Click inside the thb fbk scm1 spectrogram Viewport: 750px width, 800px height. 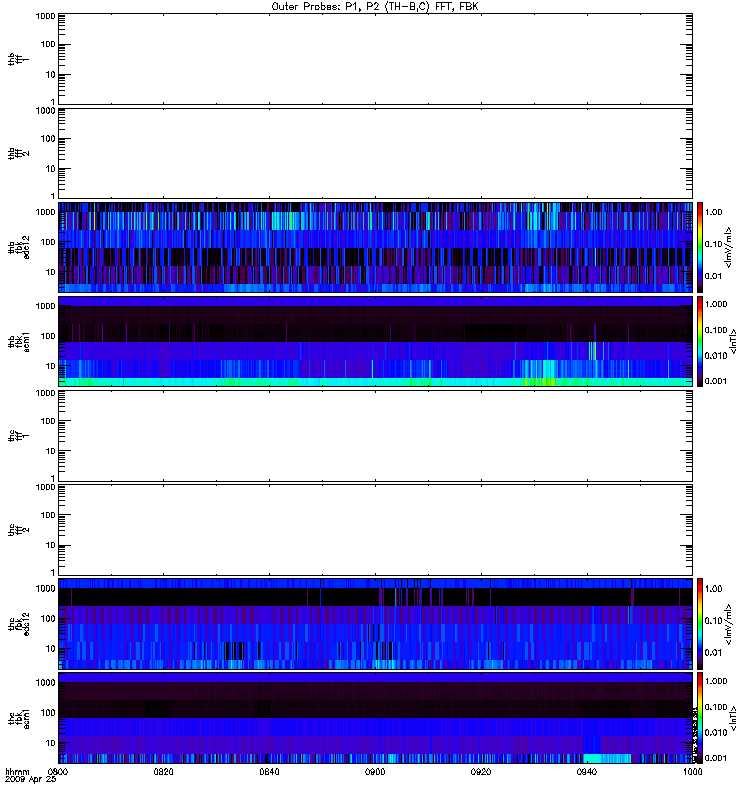pyautogui.click(x=375, y=341)
